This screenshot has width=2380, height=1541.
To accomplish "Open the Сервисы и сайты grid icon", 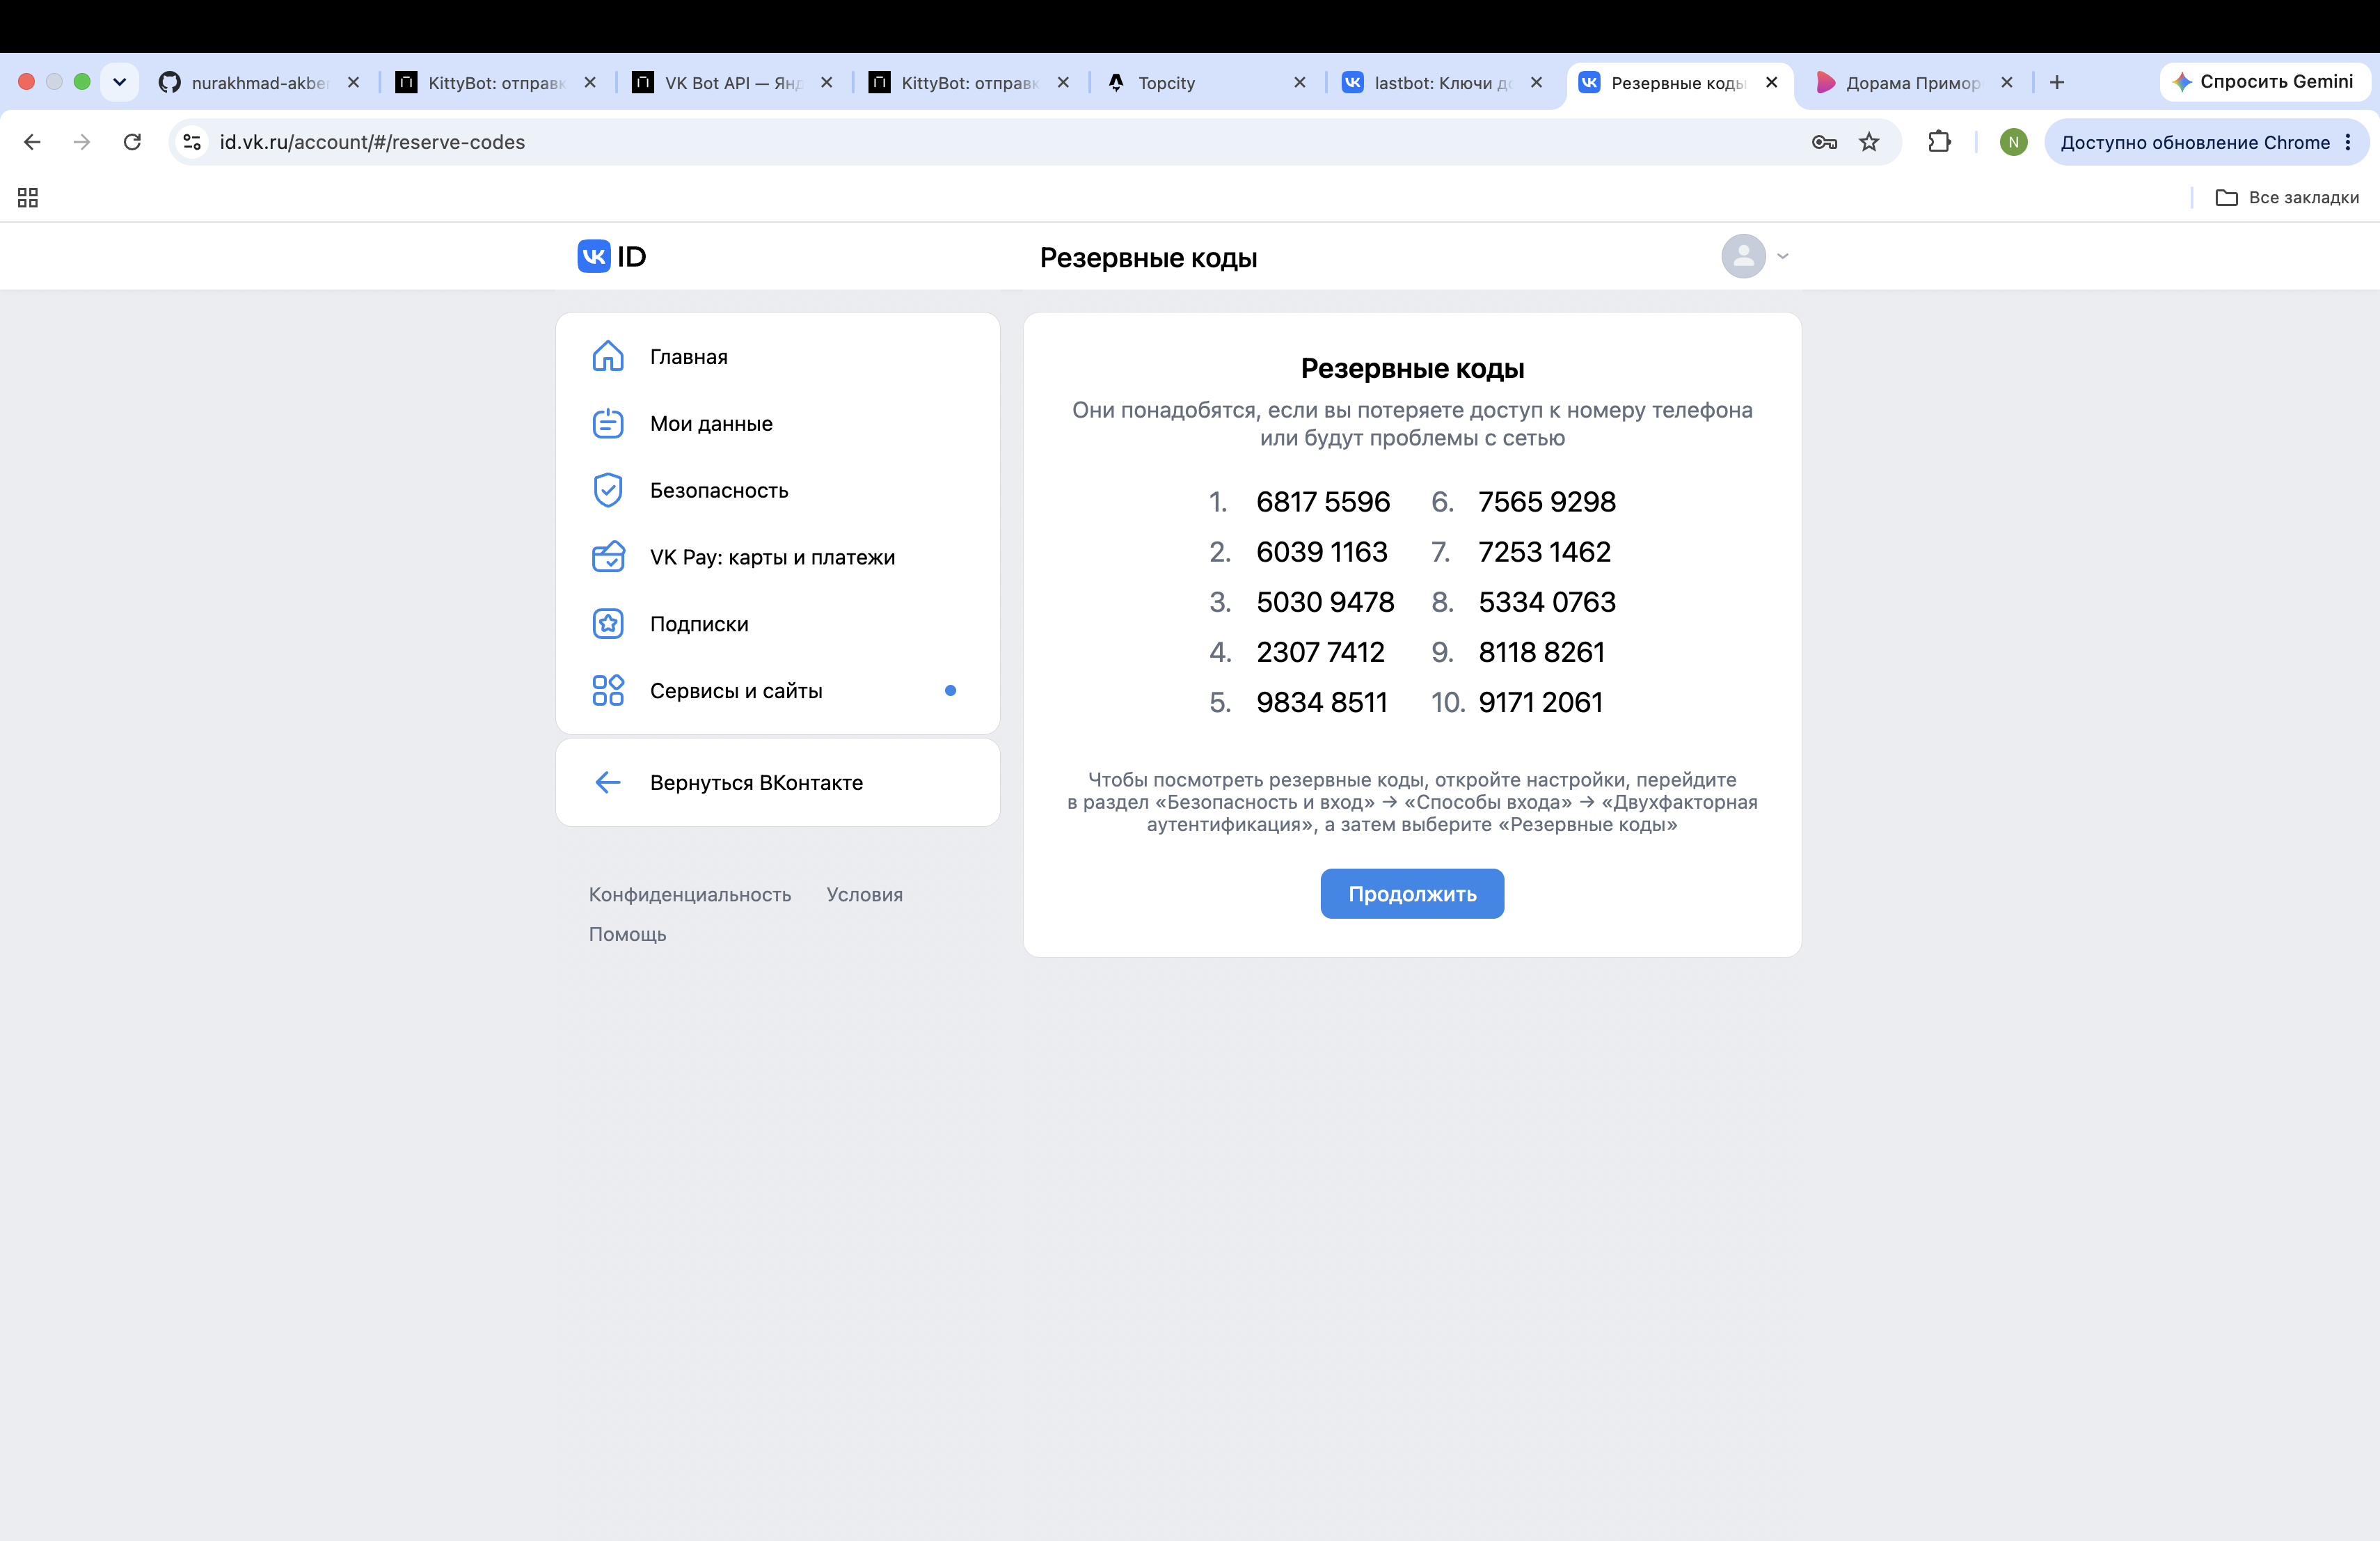I will (x=608, y=690).
